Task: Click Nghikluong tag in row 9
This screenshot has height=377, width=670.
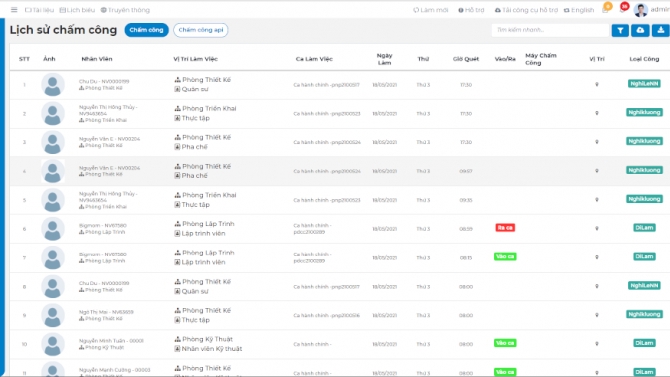Action: click(644, 314)
